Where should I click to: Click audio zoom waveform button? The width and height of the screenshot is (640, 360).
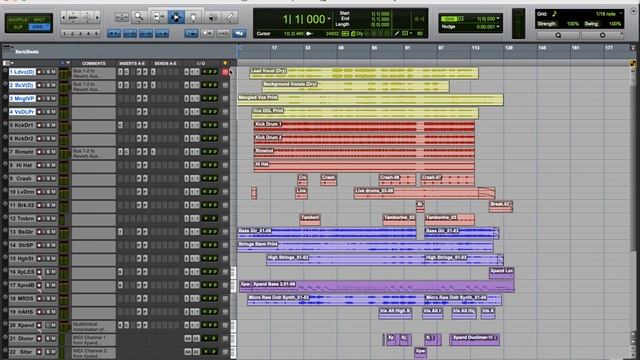click(x=73, y=17)
